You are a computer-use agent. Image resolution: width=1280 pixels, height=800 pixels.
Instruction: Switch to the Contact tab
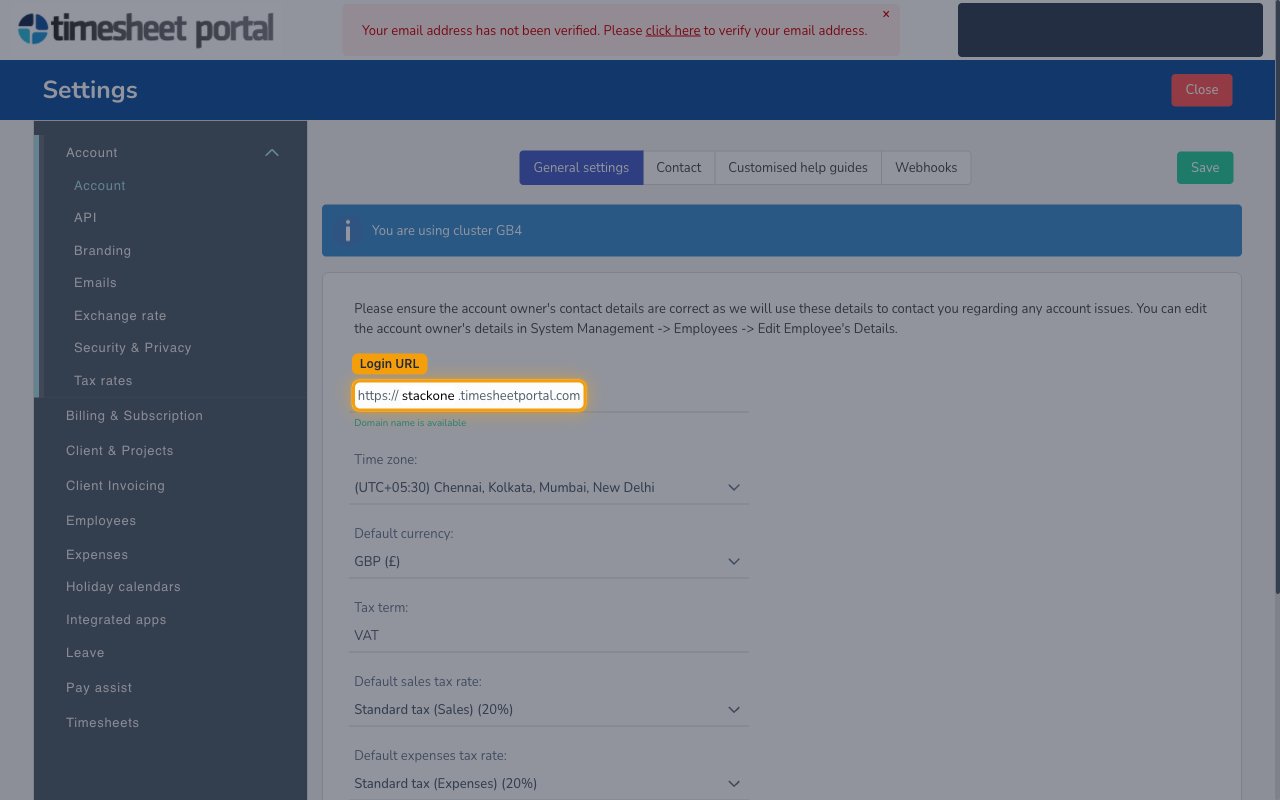pyautogui.click(x=679, y=168)
